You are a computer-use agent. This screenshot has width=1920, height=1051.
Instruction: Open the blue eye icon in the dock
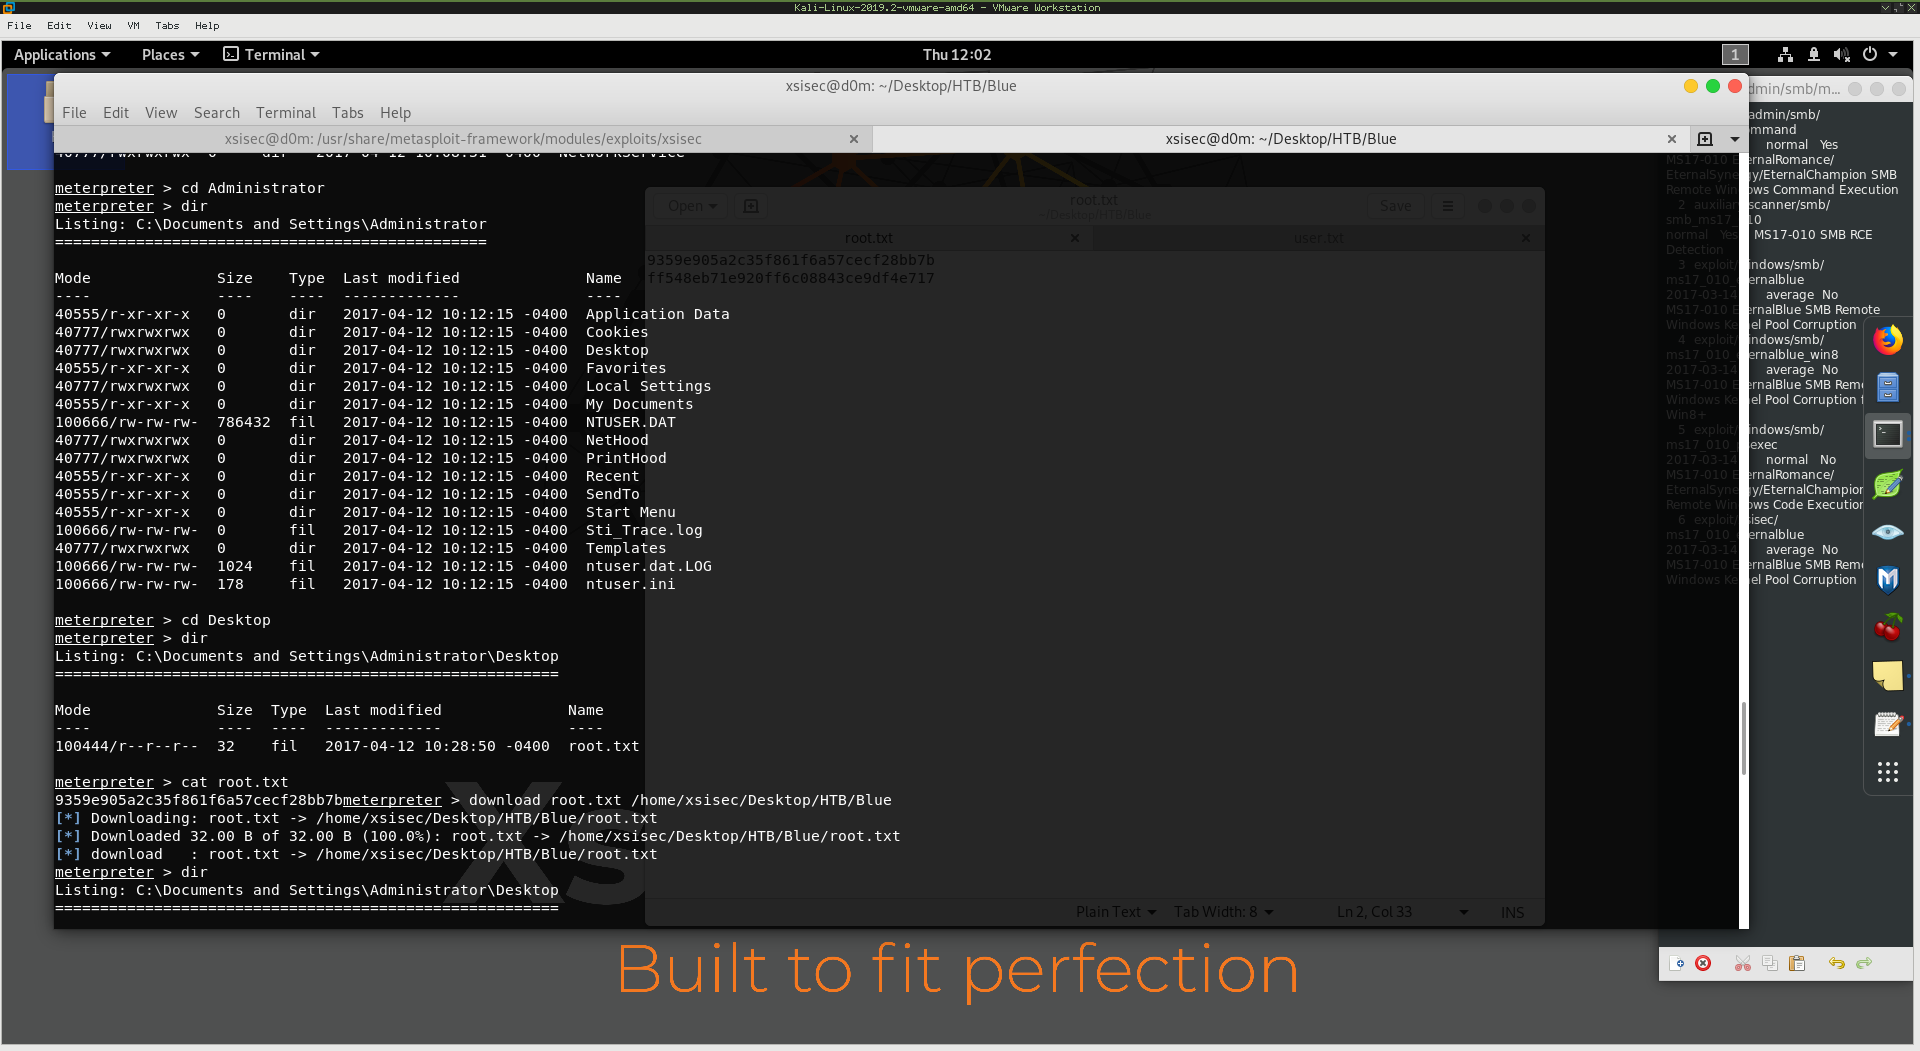click(x=1887, y=532)
